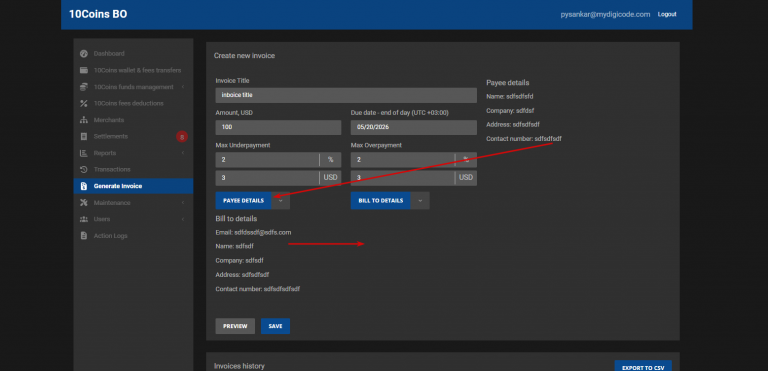This screenshot has width=768, height=371.
Task: Click bill-to Contact number: sdfsdfsdfsdf text
Action: point(258,289)
